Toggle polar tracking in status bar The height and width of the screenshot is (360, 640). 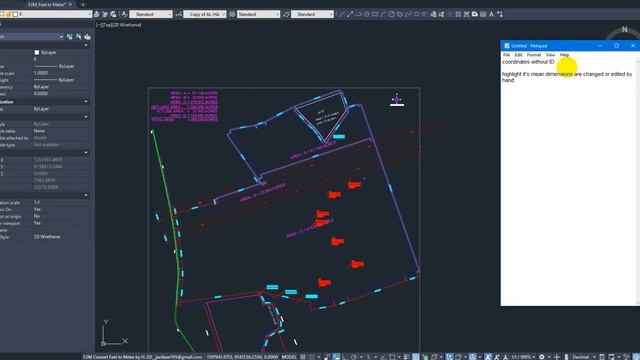click(354, 357)
